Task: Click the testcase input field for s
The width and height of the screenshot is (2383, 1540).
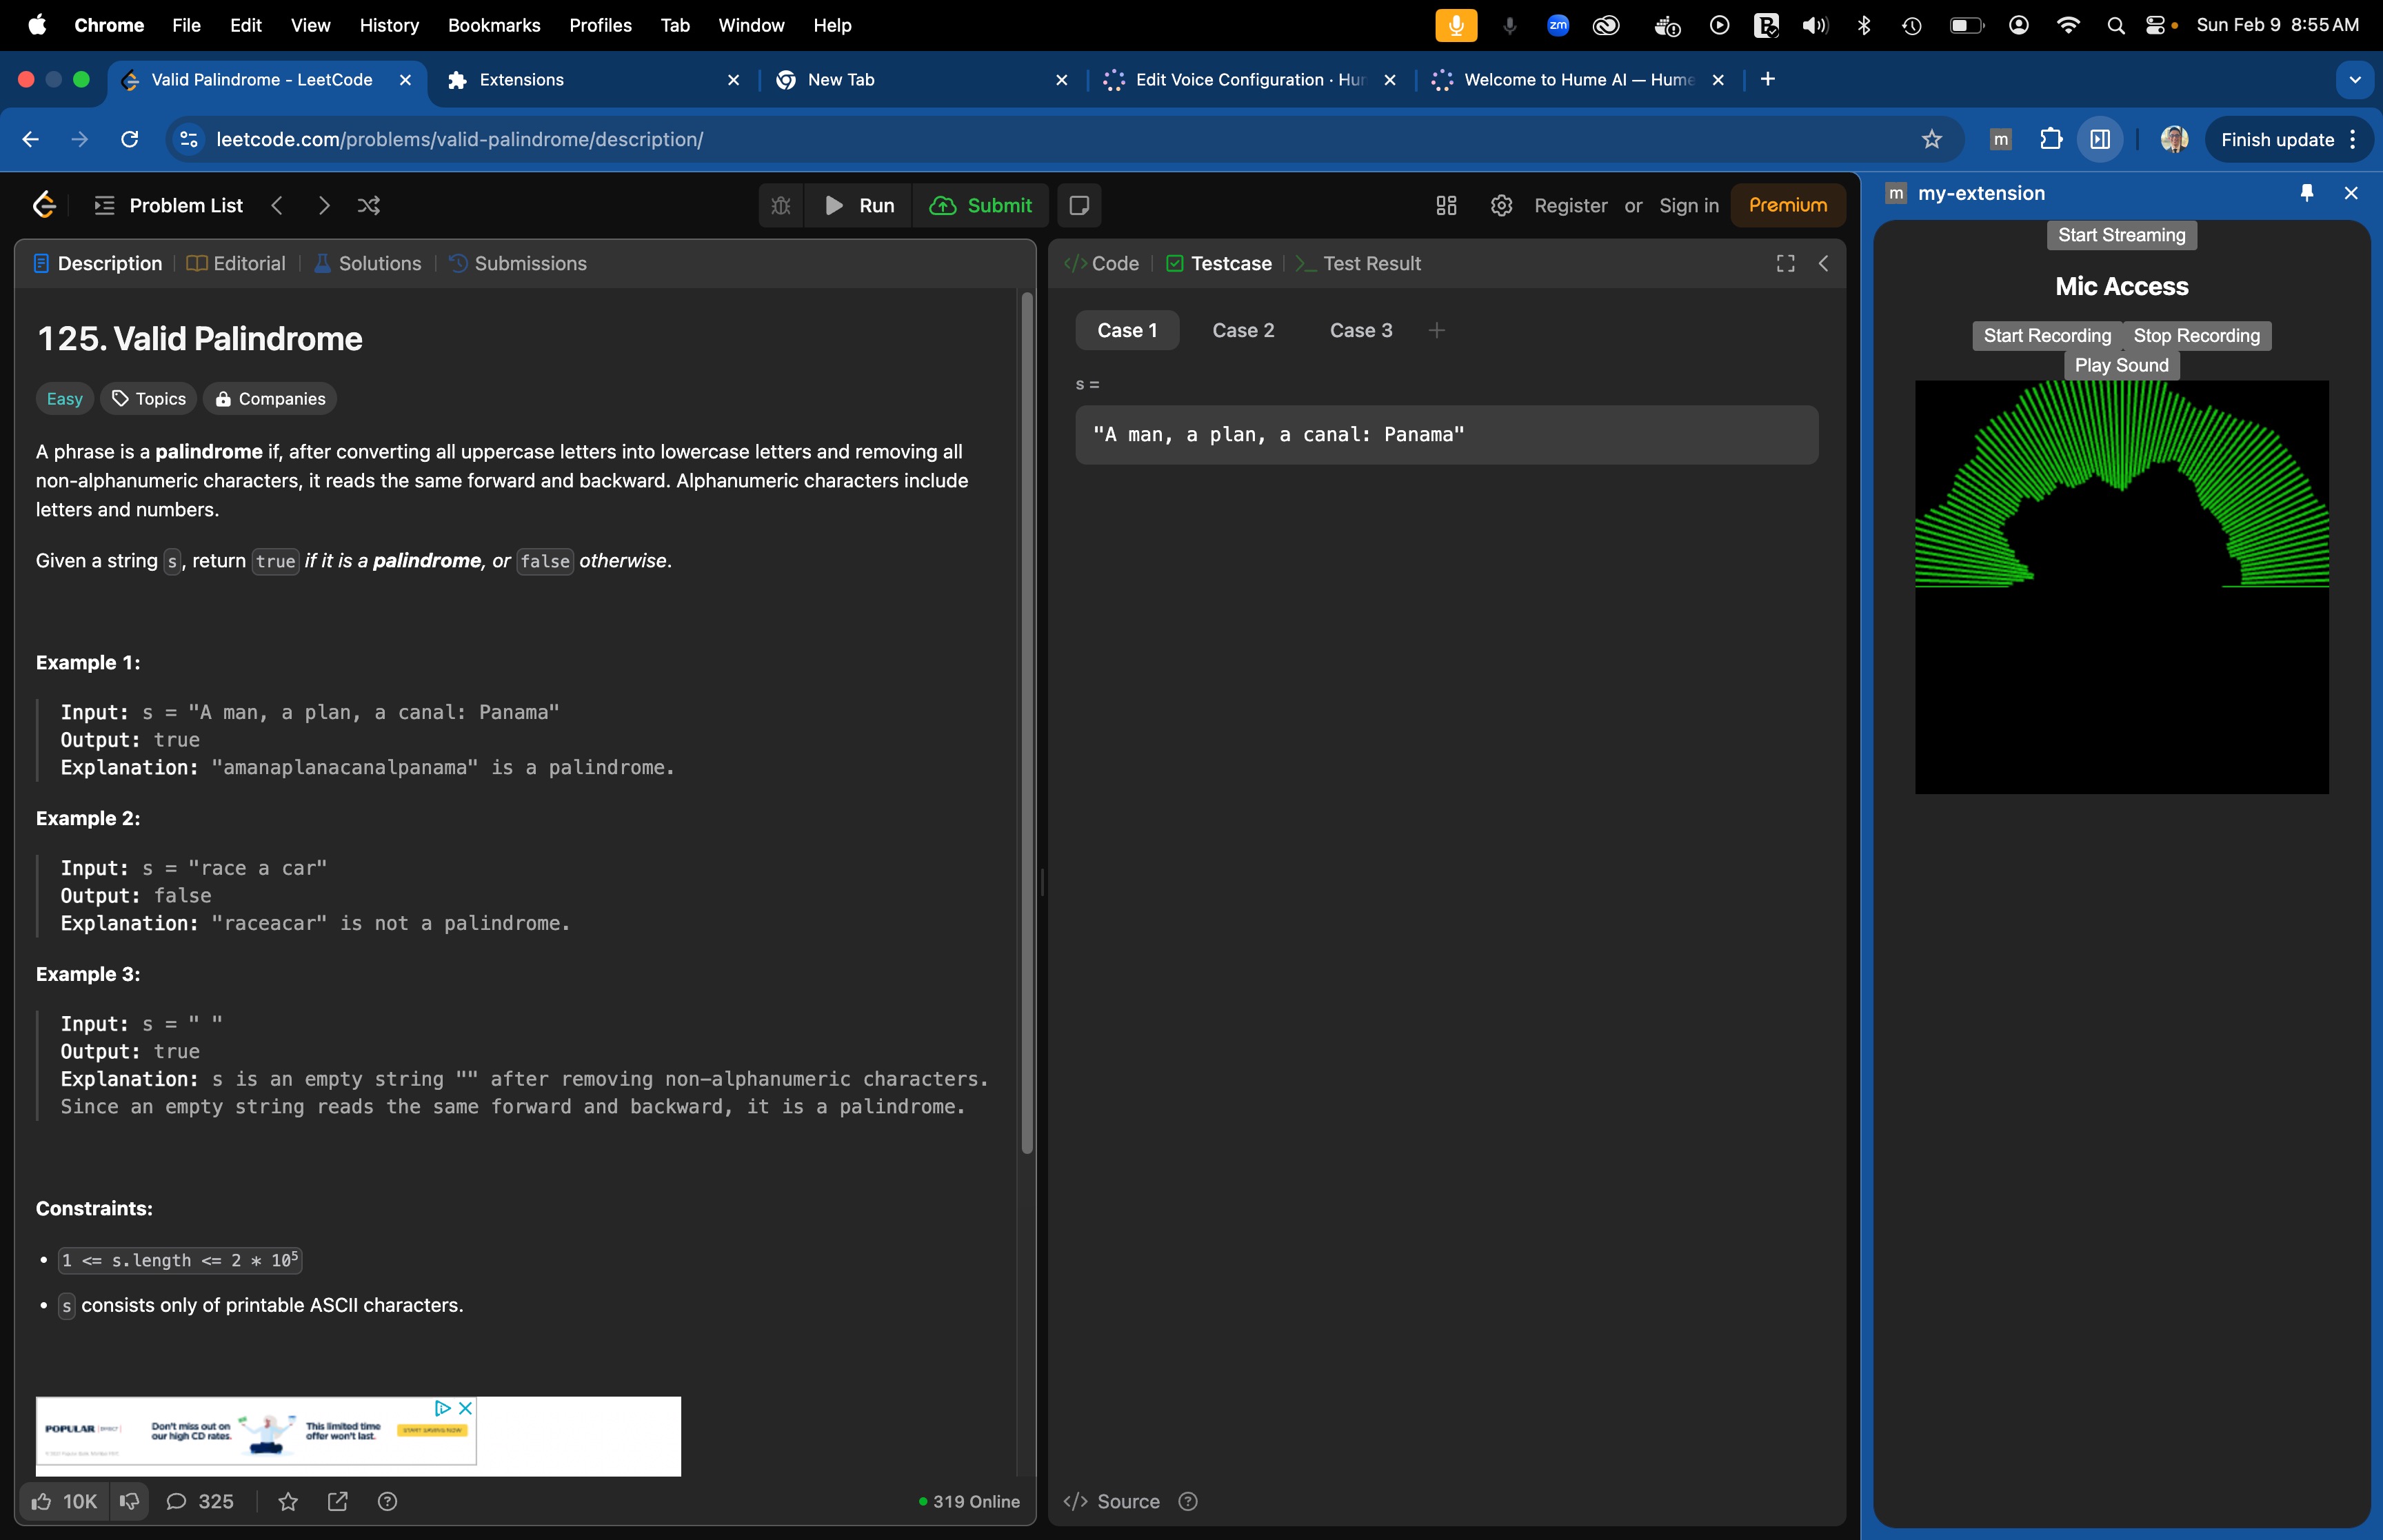Action: pos(1446,434)
